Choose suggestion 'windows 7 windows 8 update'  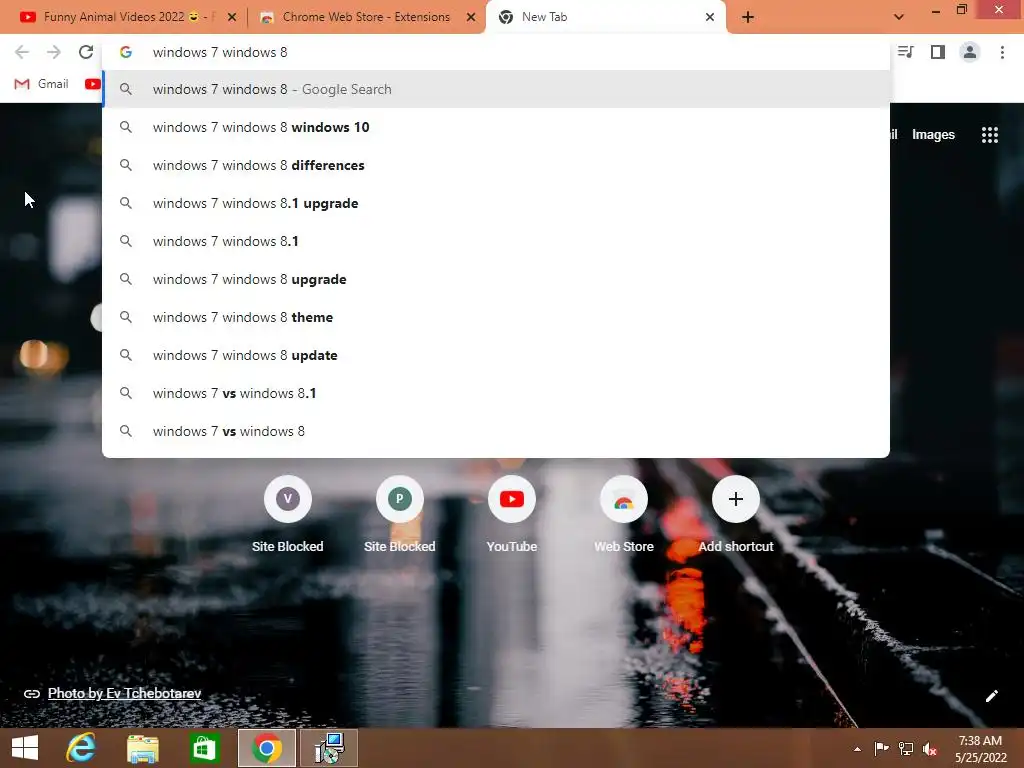coord(496,355)
